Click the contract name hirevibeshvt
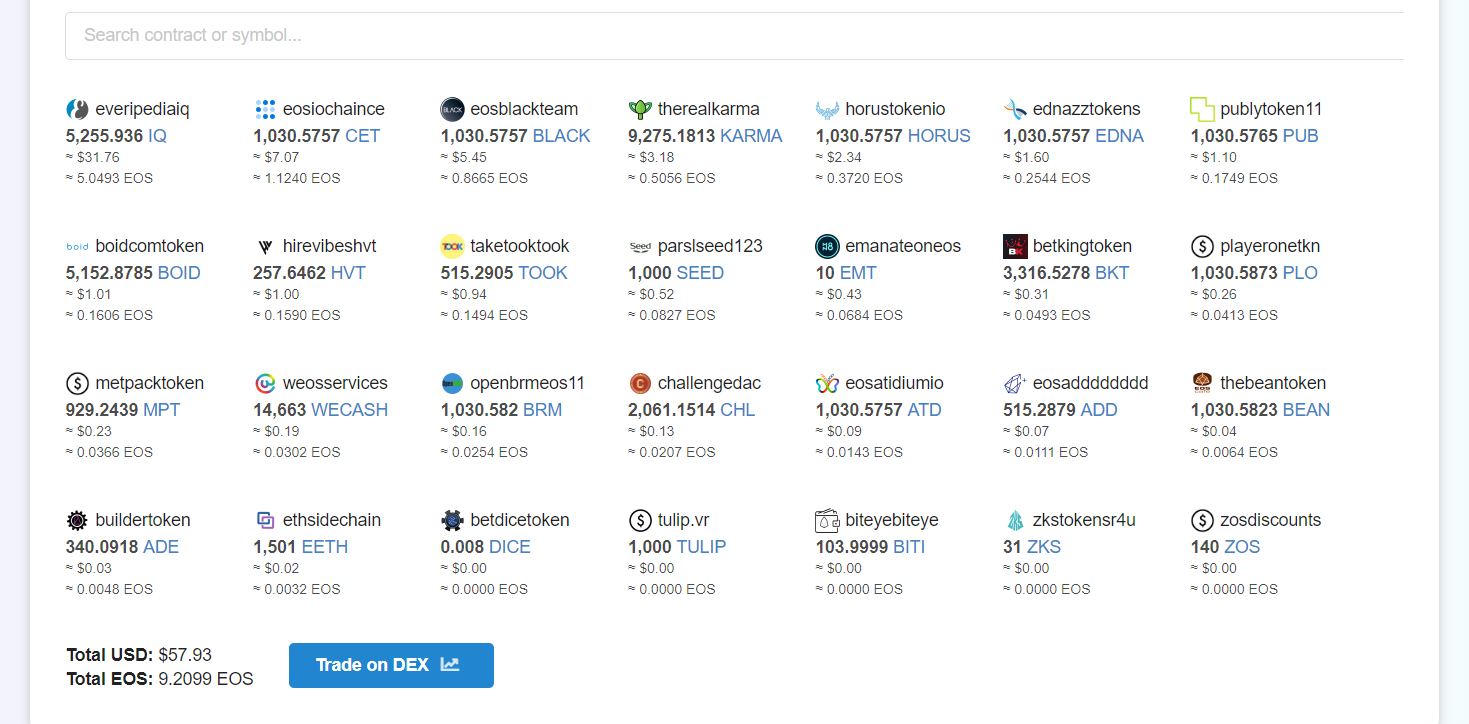 [330, 246]
